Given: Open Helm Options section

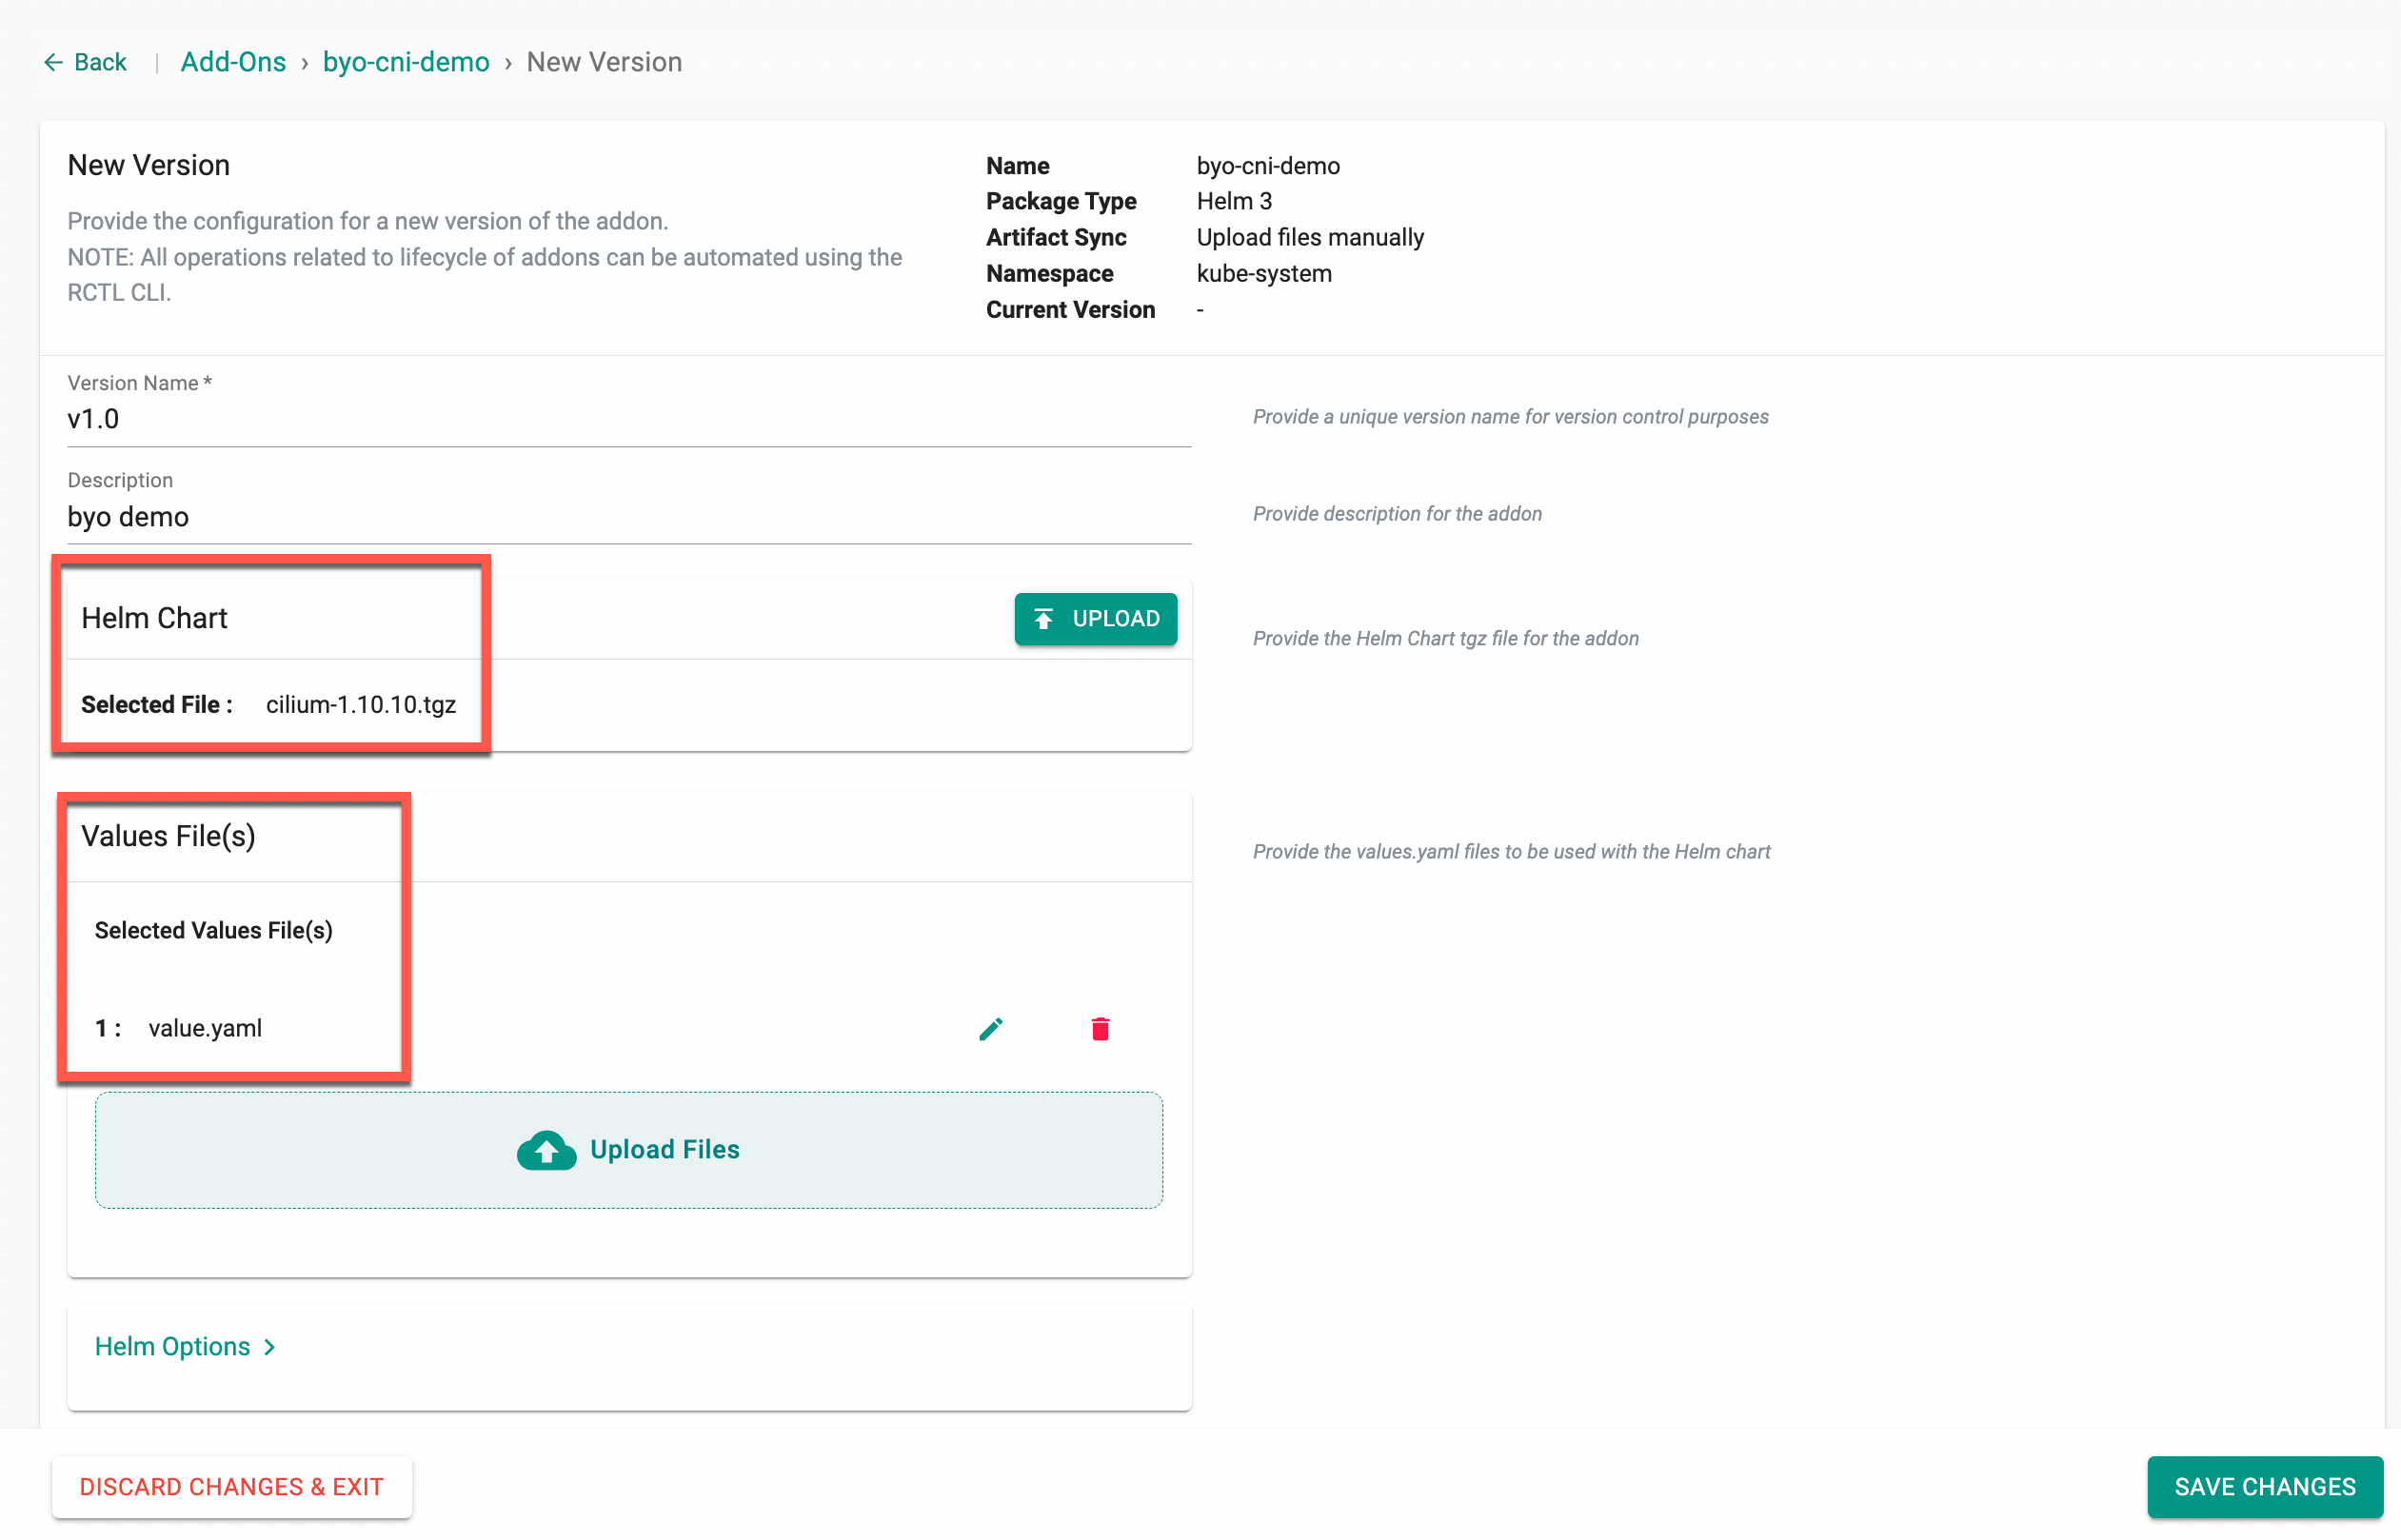Looking at the screenshot, I should [x=172, y=1346].
